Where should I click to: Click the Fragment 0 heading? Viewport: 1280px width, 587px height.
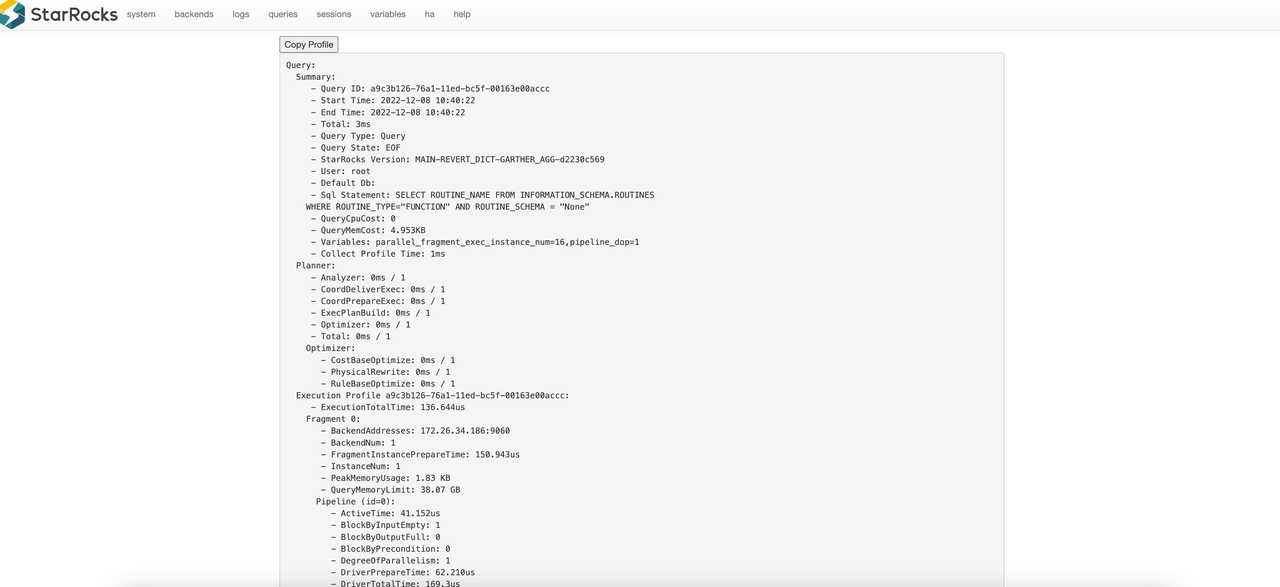(333, 419)
